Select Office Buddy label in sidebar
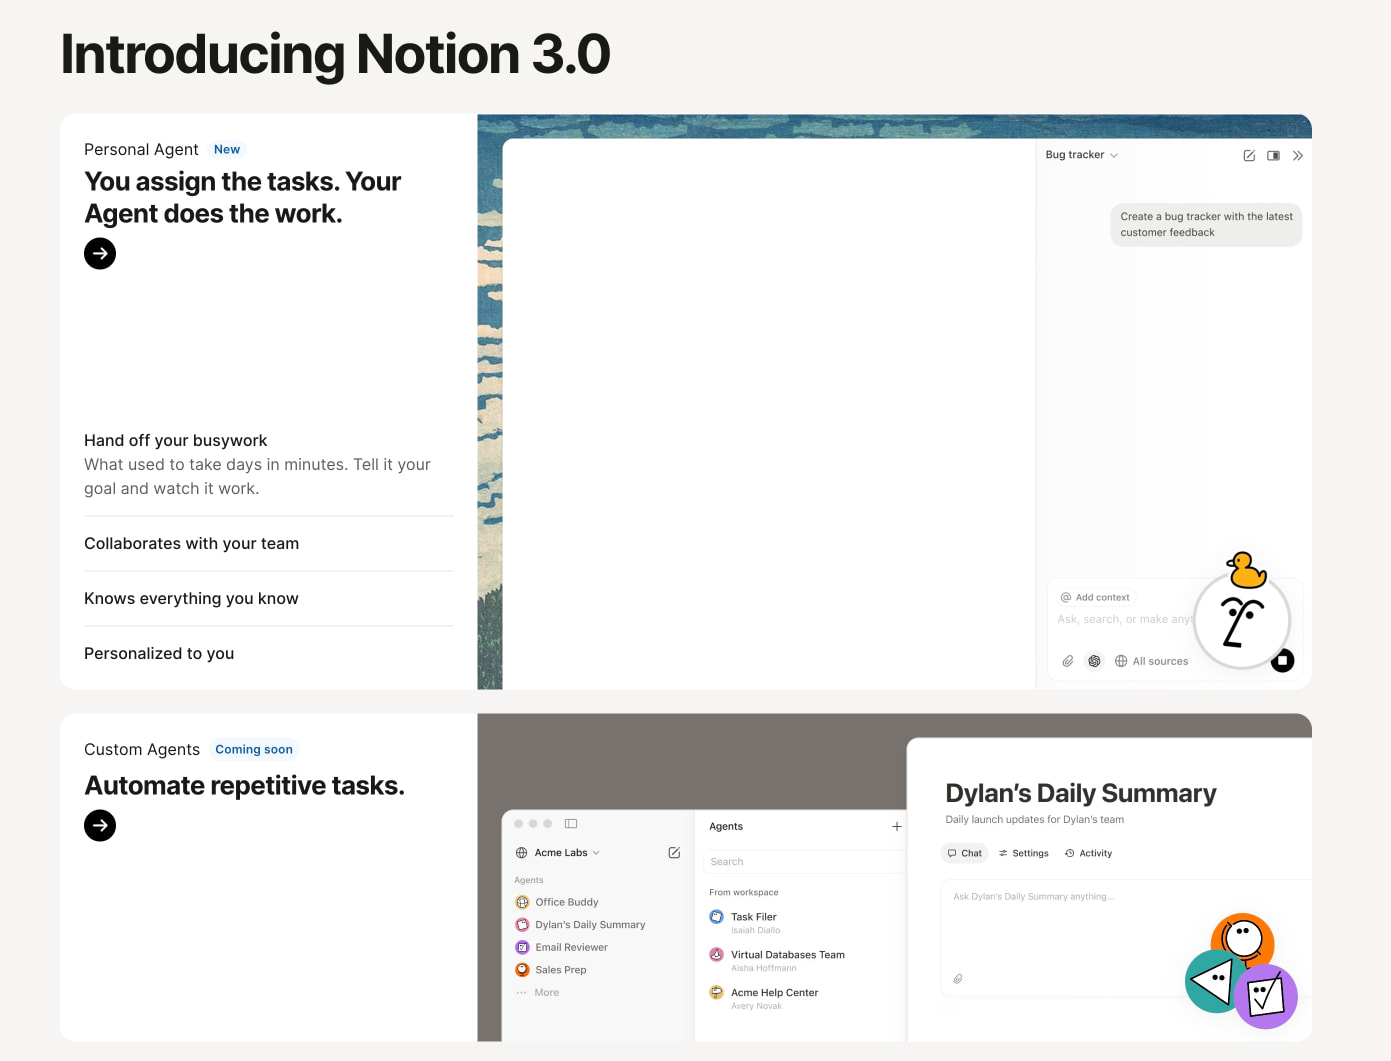Image resolution: width=1391 pixels, height=1061 pixels. [x=567, y=902]
